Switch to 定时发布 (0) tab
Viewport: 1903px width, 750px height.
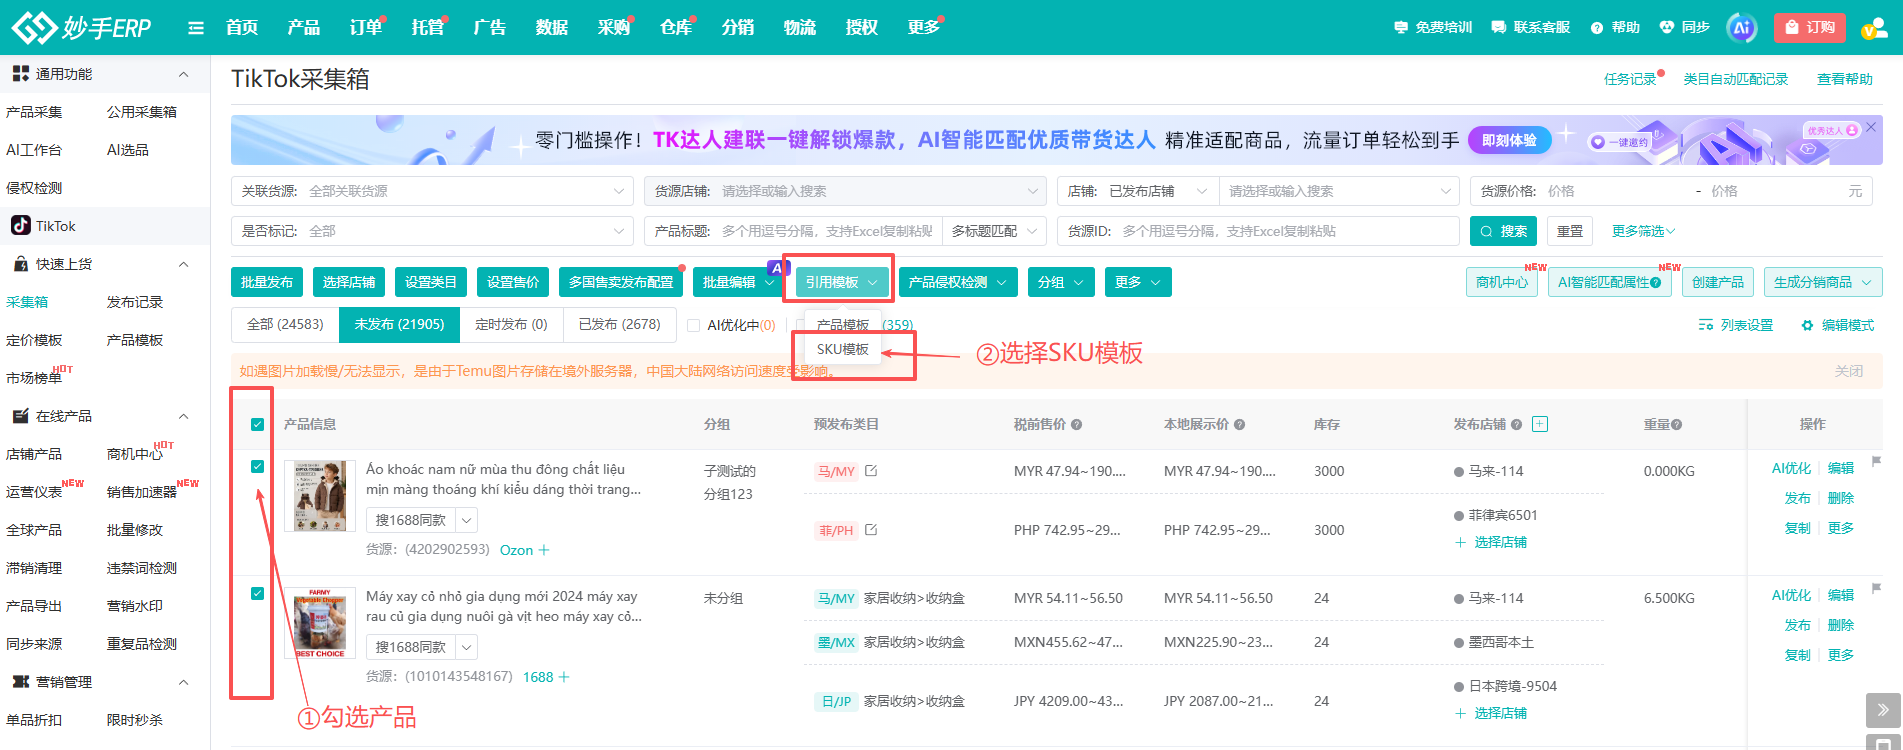(x=511, y=324)
